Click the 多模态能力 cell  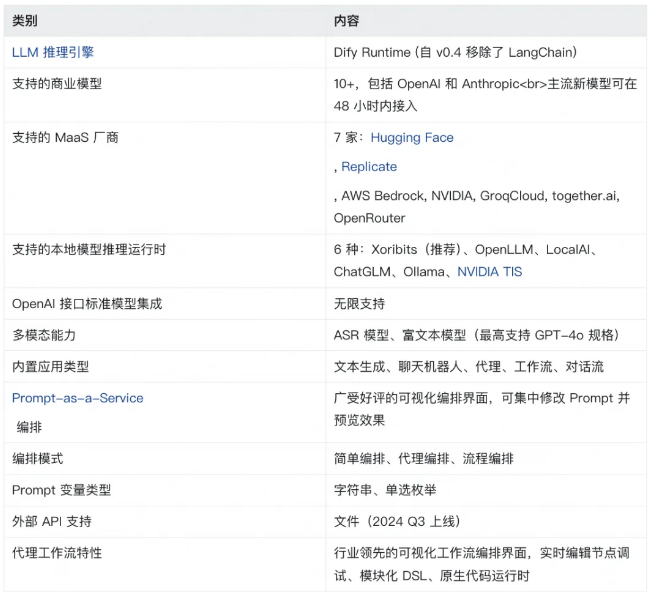165,335
